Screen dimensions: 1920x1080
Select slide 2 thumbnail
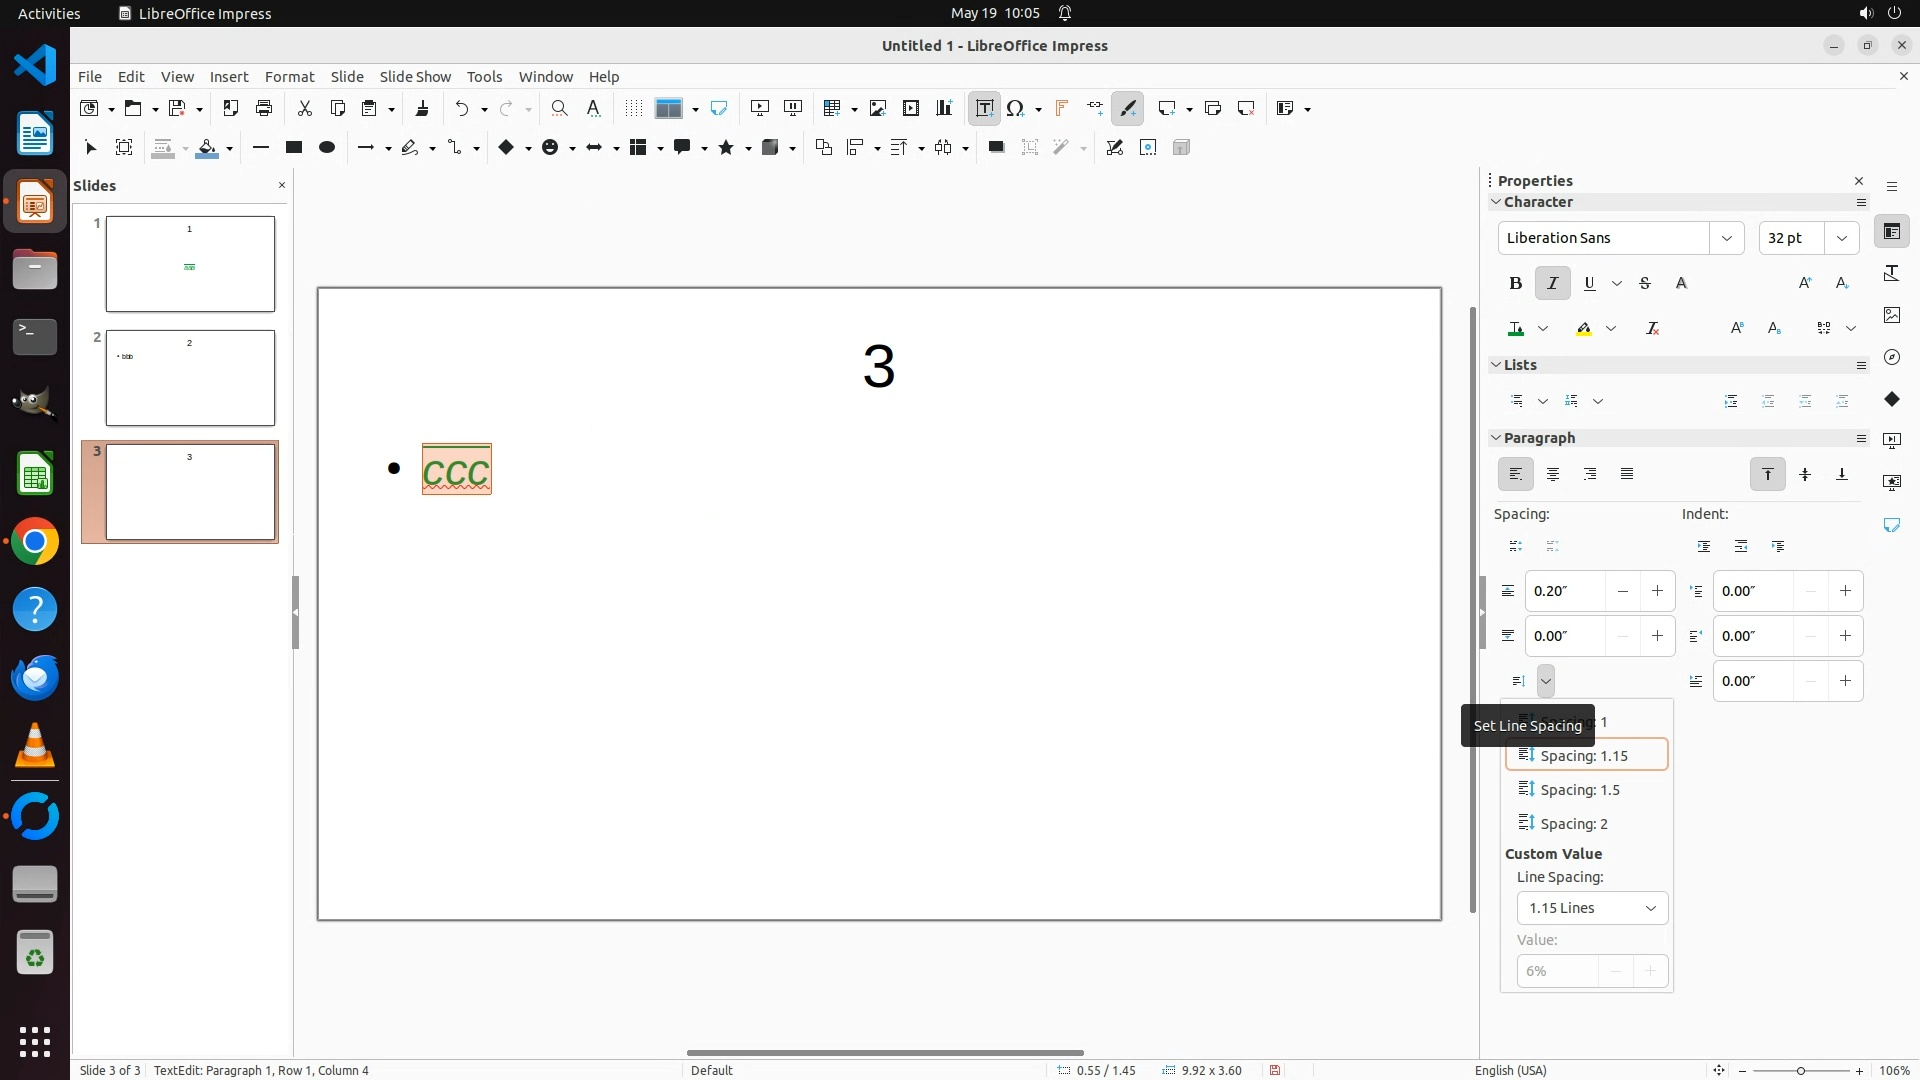(x=190, y=378)
